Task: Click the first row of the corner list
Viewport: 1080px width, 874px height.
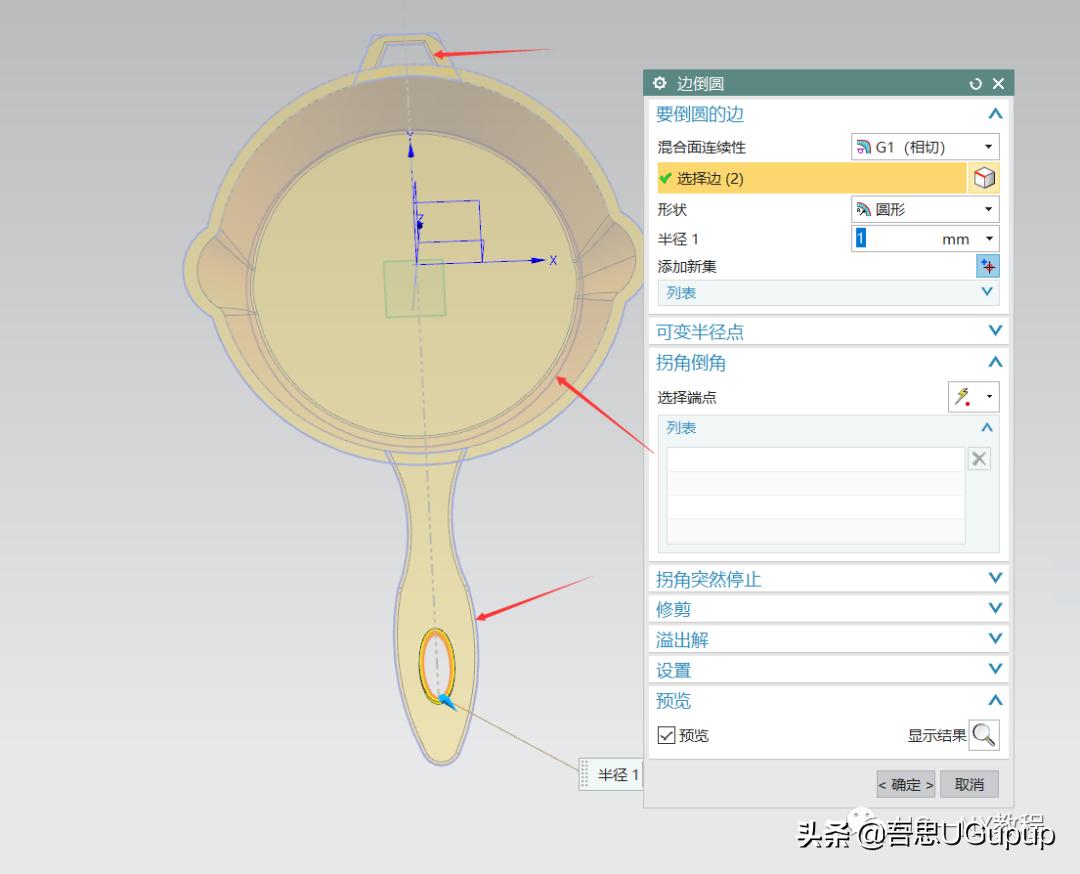Action: pos(816,460)
